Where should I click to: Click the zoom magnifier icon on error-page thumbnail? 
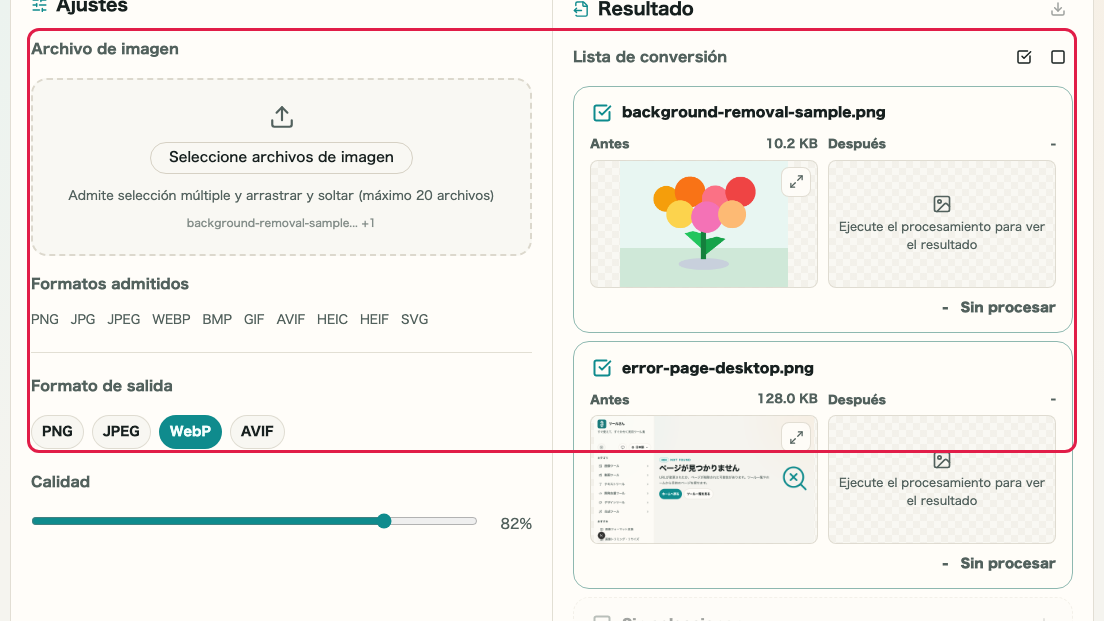(794, 478)
